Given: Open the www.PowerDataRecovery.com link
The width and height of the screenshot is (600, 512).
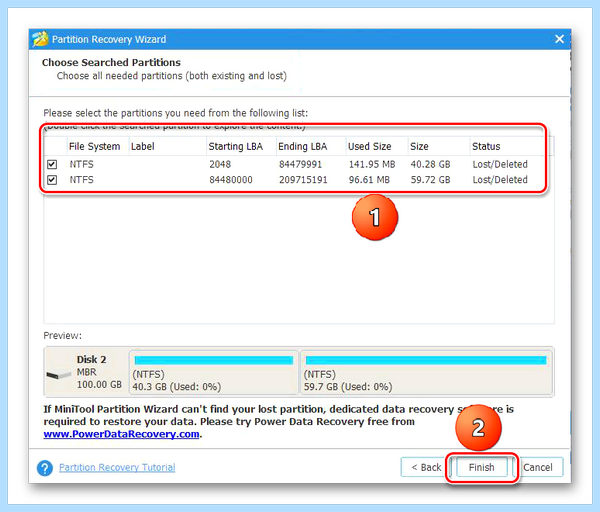Looking at the screenshot, I should point(121,434).
